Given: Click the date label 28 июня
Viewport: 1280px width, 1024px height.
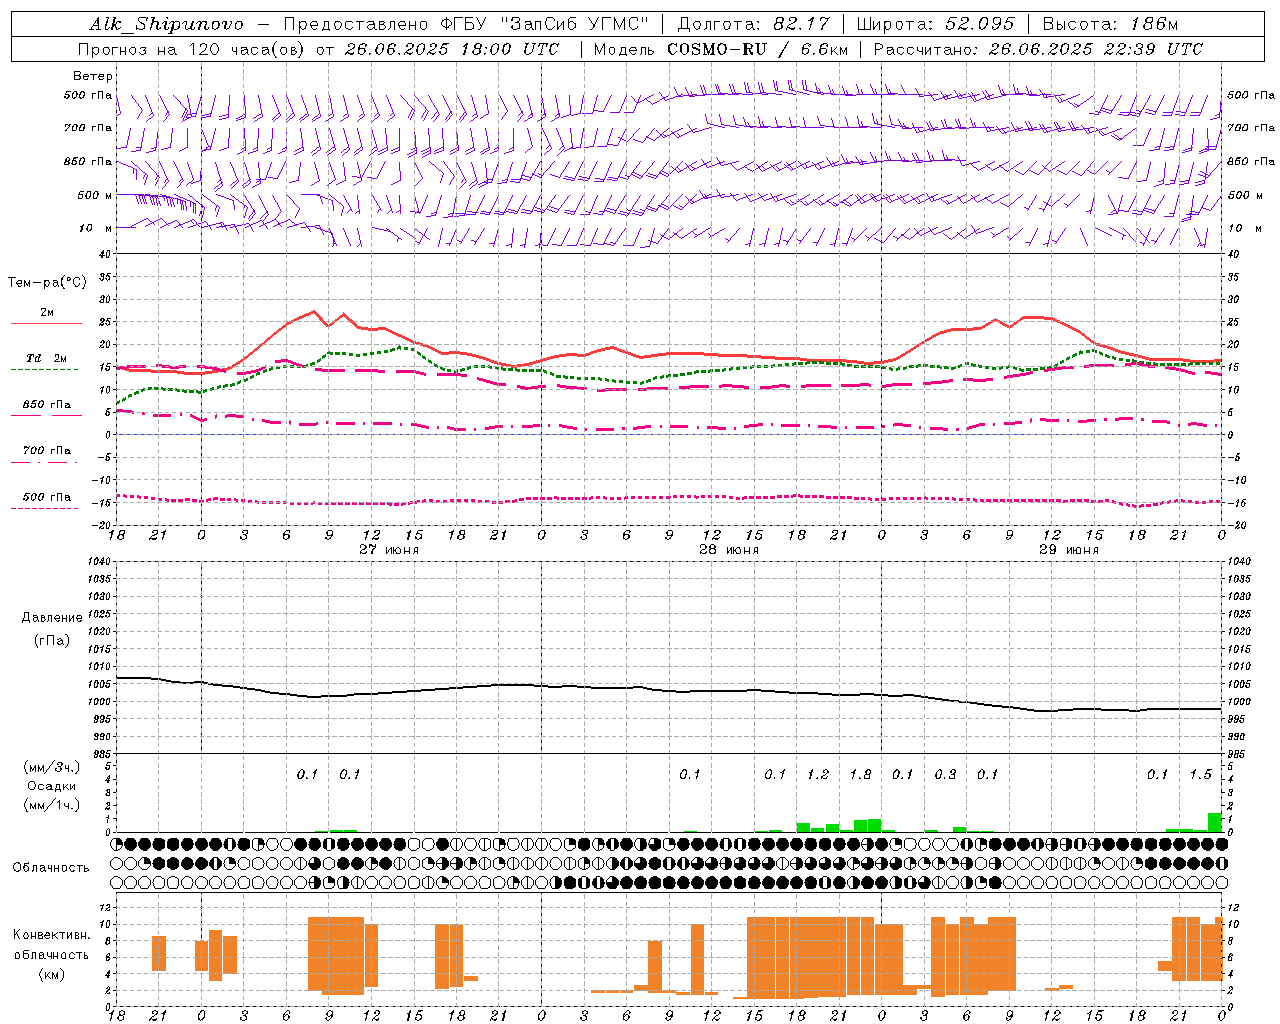Looking at the screenshot, I should (729, 550).
